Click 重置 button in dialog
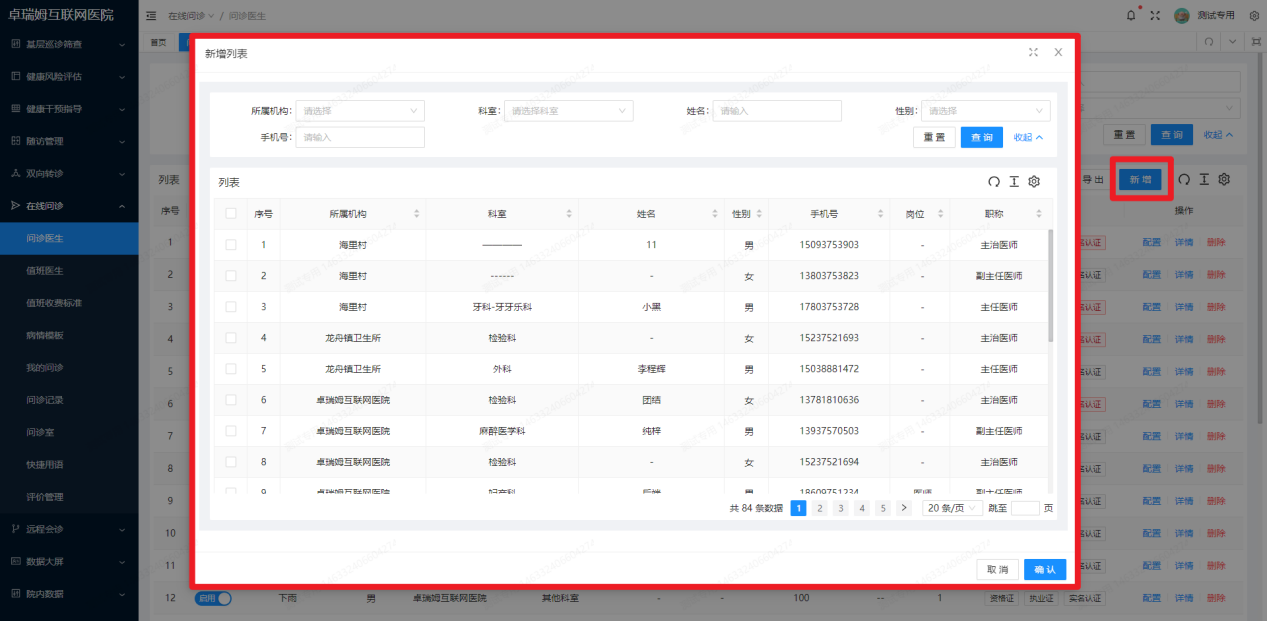 (934, 137)
